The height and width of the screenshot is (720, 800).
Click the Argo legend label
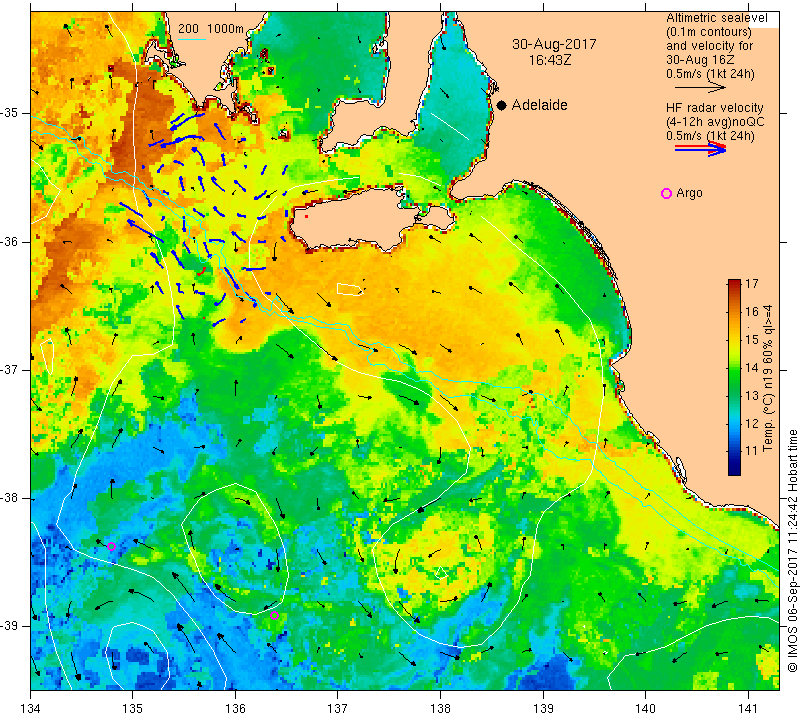coord(689,193)
